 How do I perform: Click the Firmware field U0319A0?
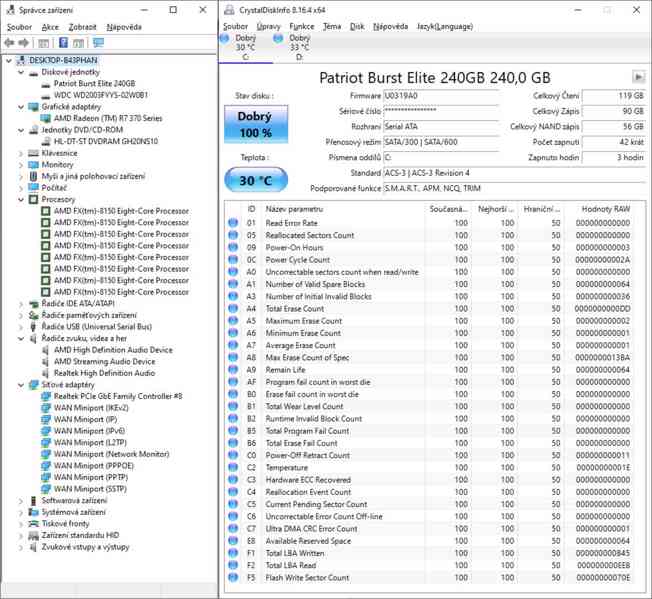(441, 96)
